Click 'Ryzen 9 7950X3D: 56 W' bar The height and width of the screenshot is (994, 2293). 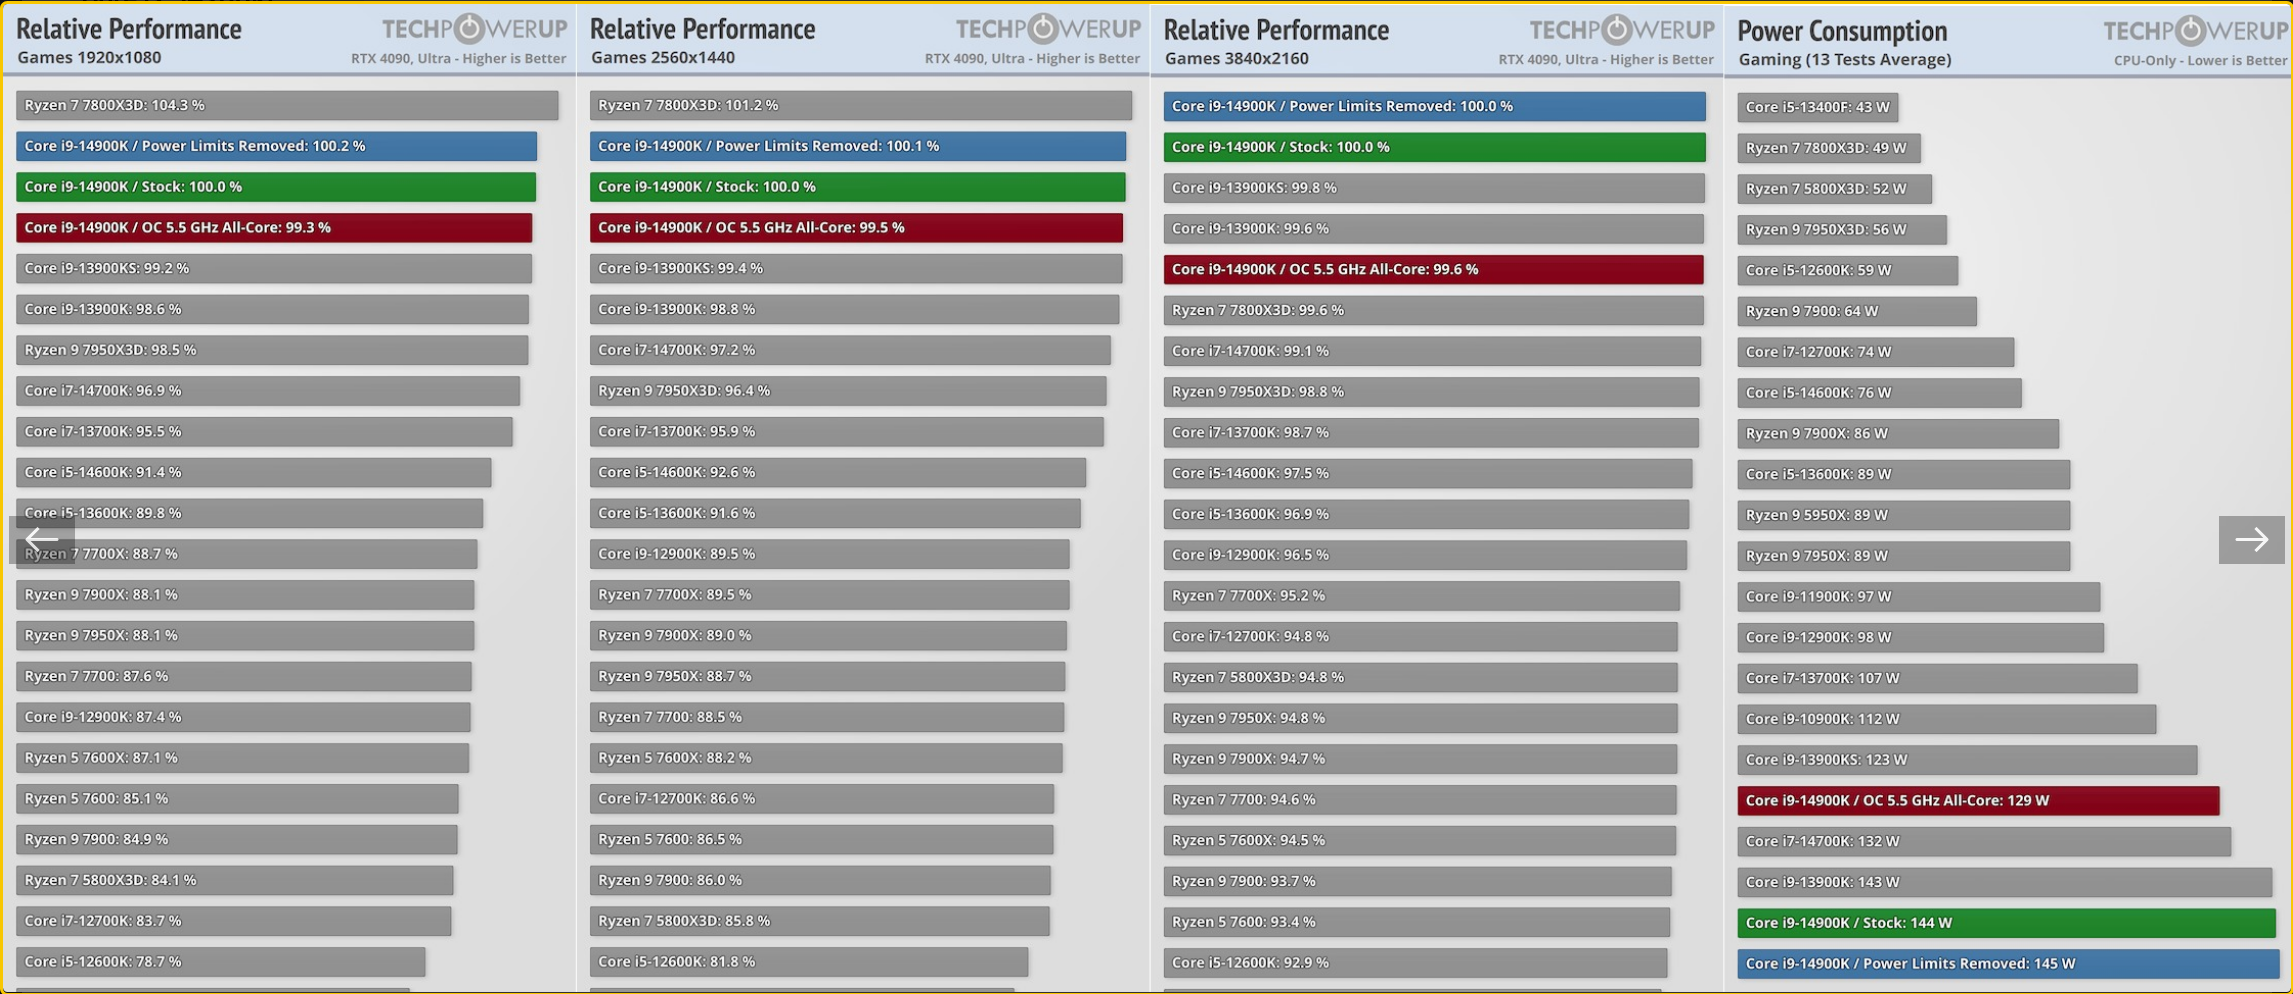pyautogui.click(x=1842, y=229)
